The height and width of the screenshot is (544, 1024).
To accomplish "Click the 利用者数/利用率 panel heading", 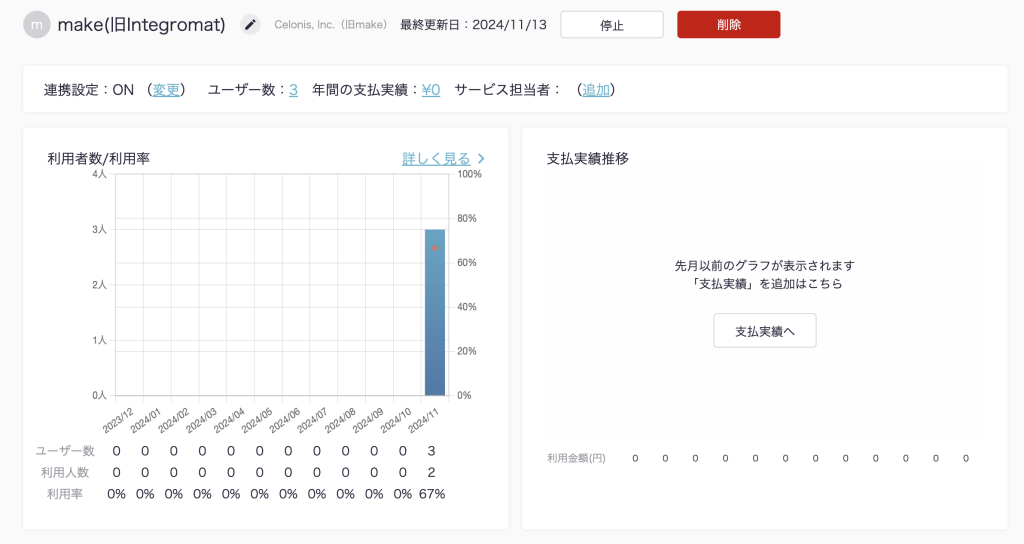I will coord(98,158).
